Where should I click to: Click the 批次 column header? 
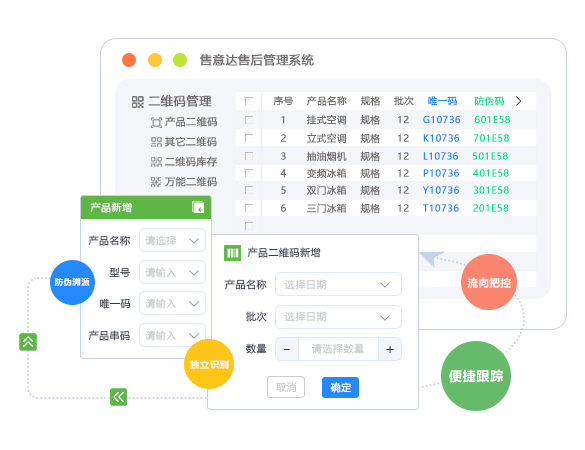(x=404, y=101)
